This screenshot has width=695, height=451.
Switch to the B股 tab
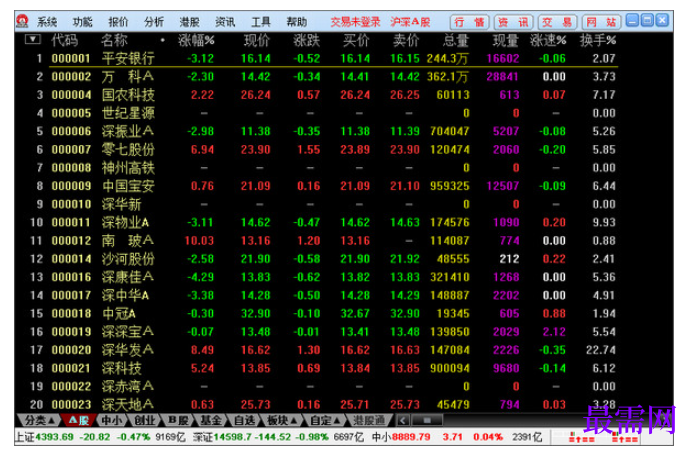coord(178,420)
